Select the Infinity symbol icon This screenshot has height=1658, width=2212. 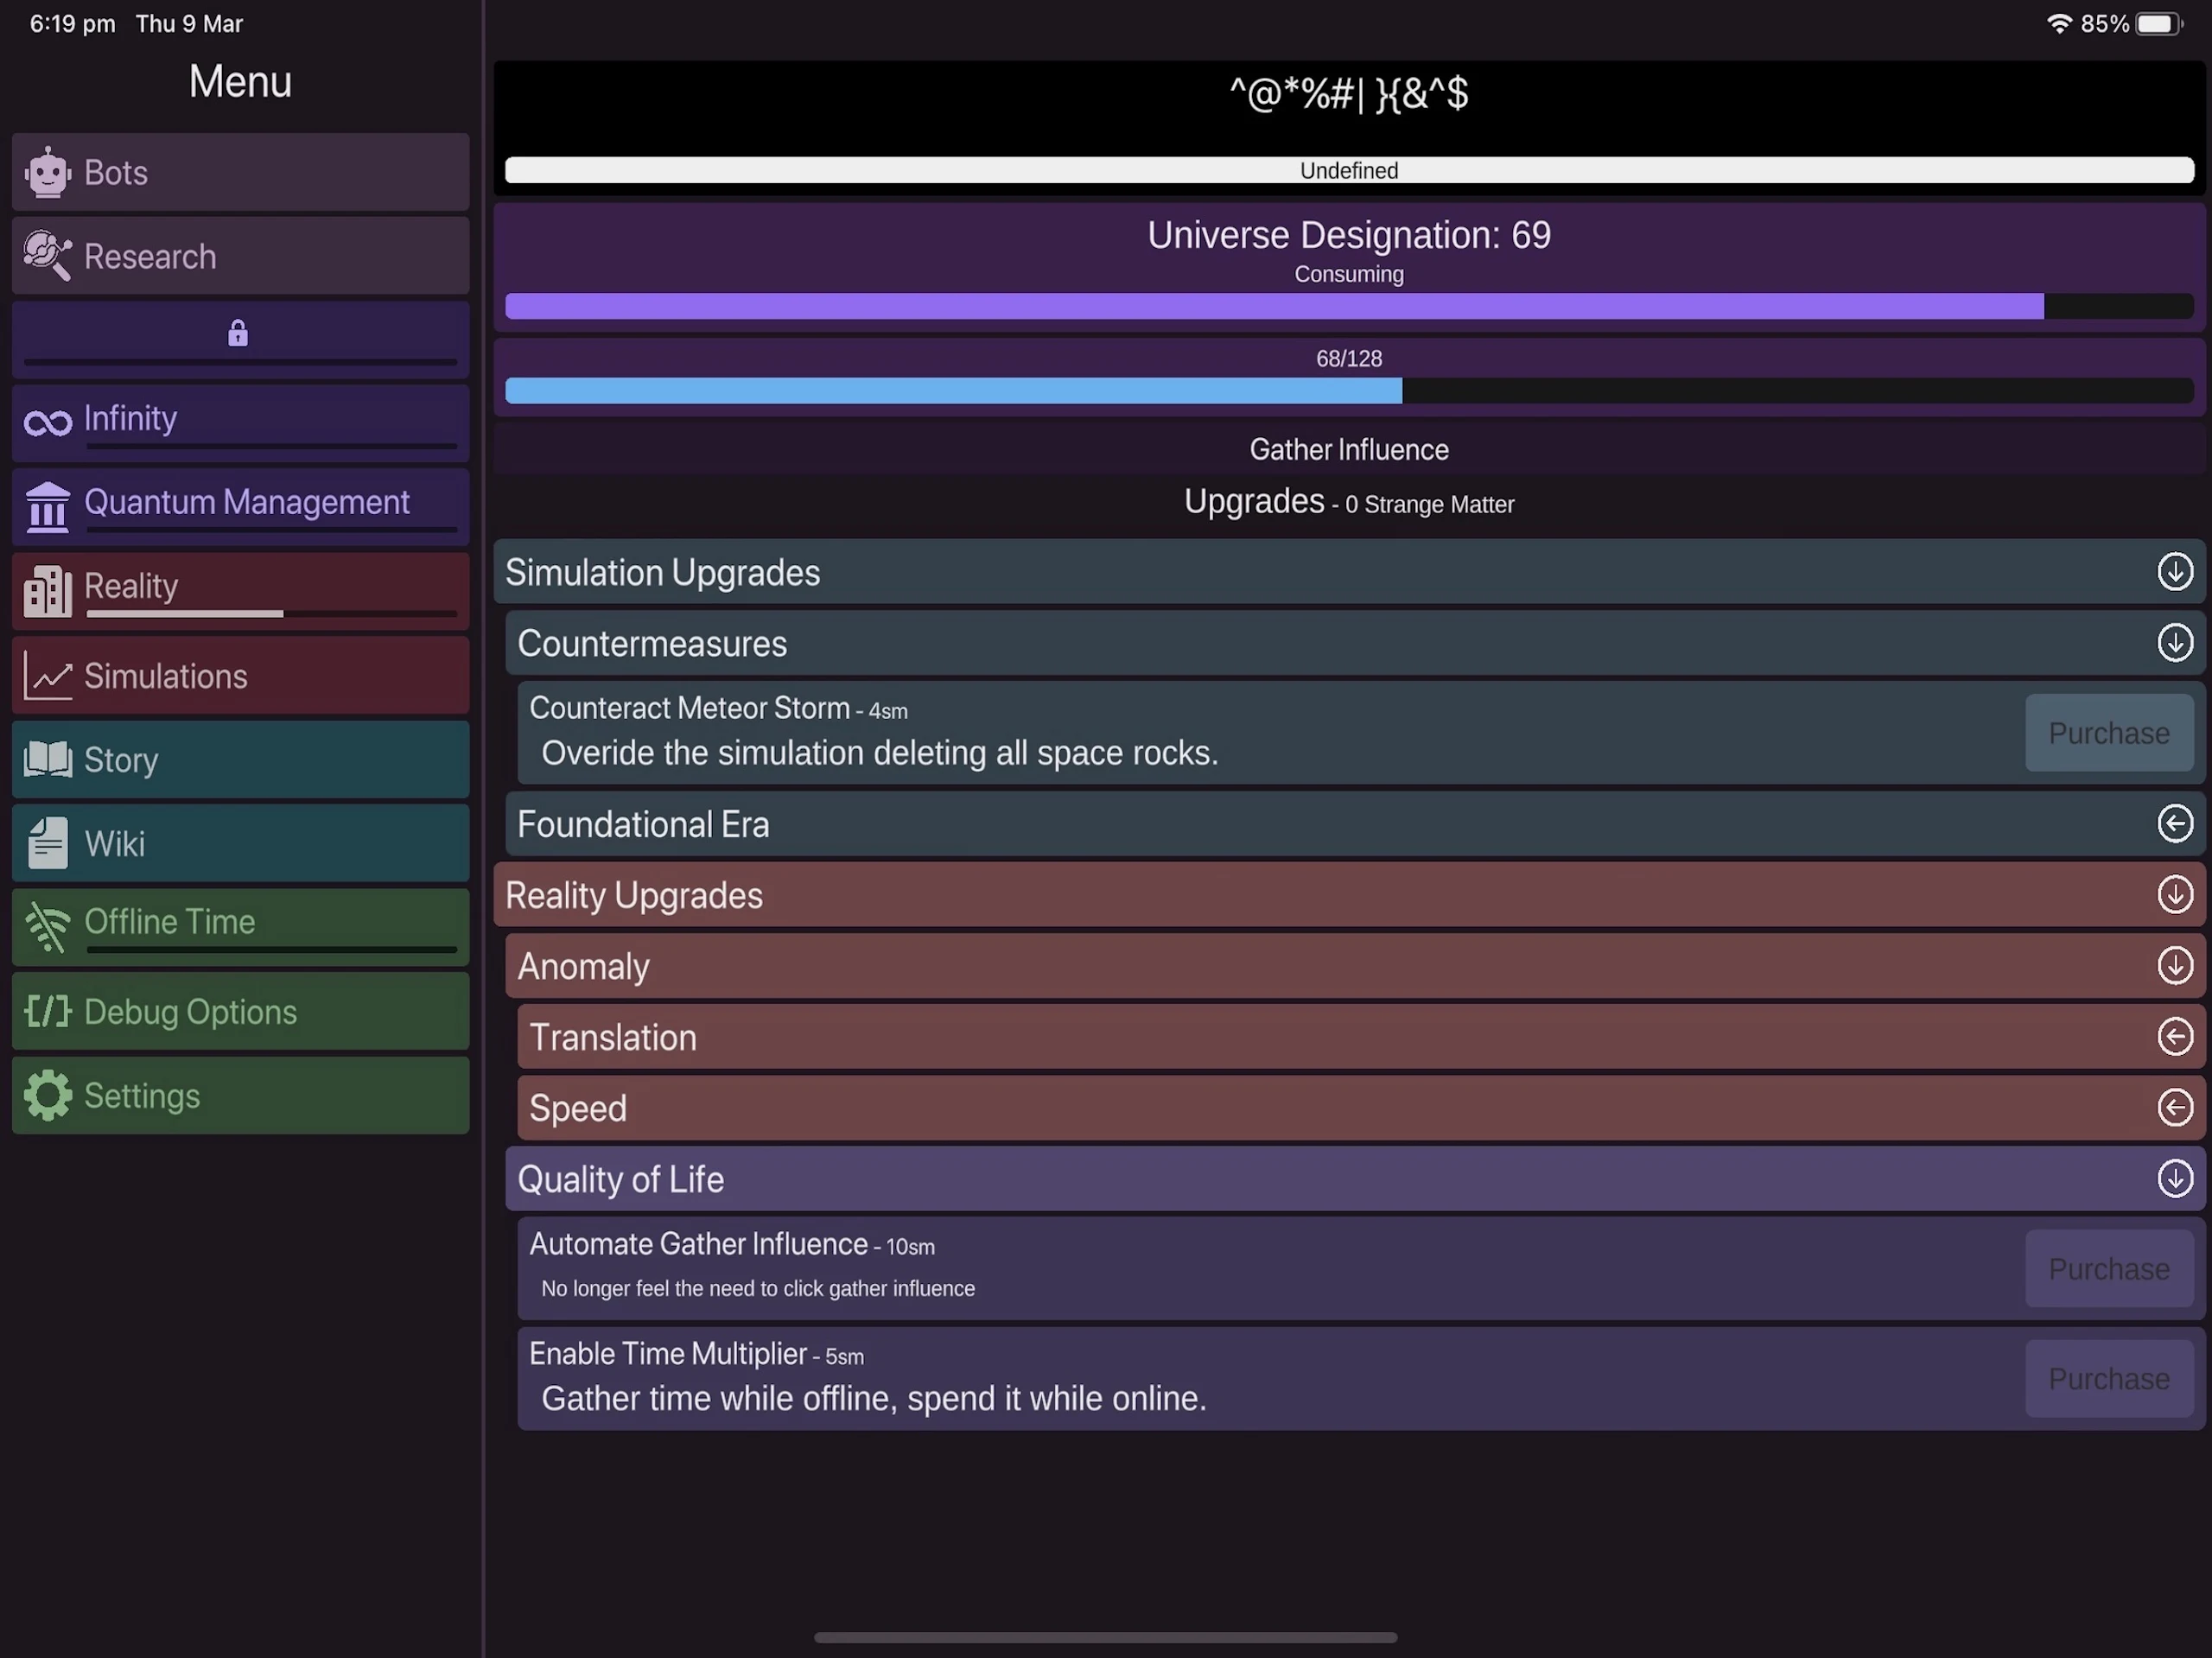pyautogui.click(x=47, y=423)
